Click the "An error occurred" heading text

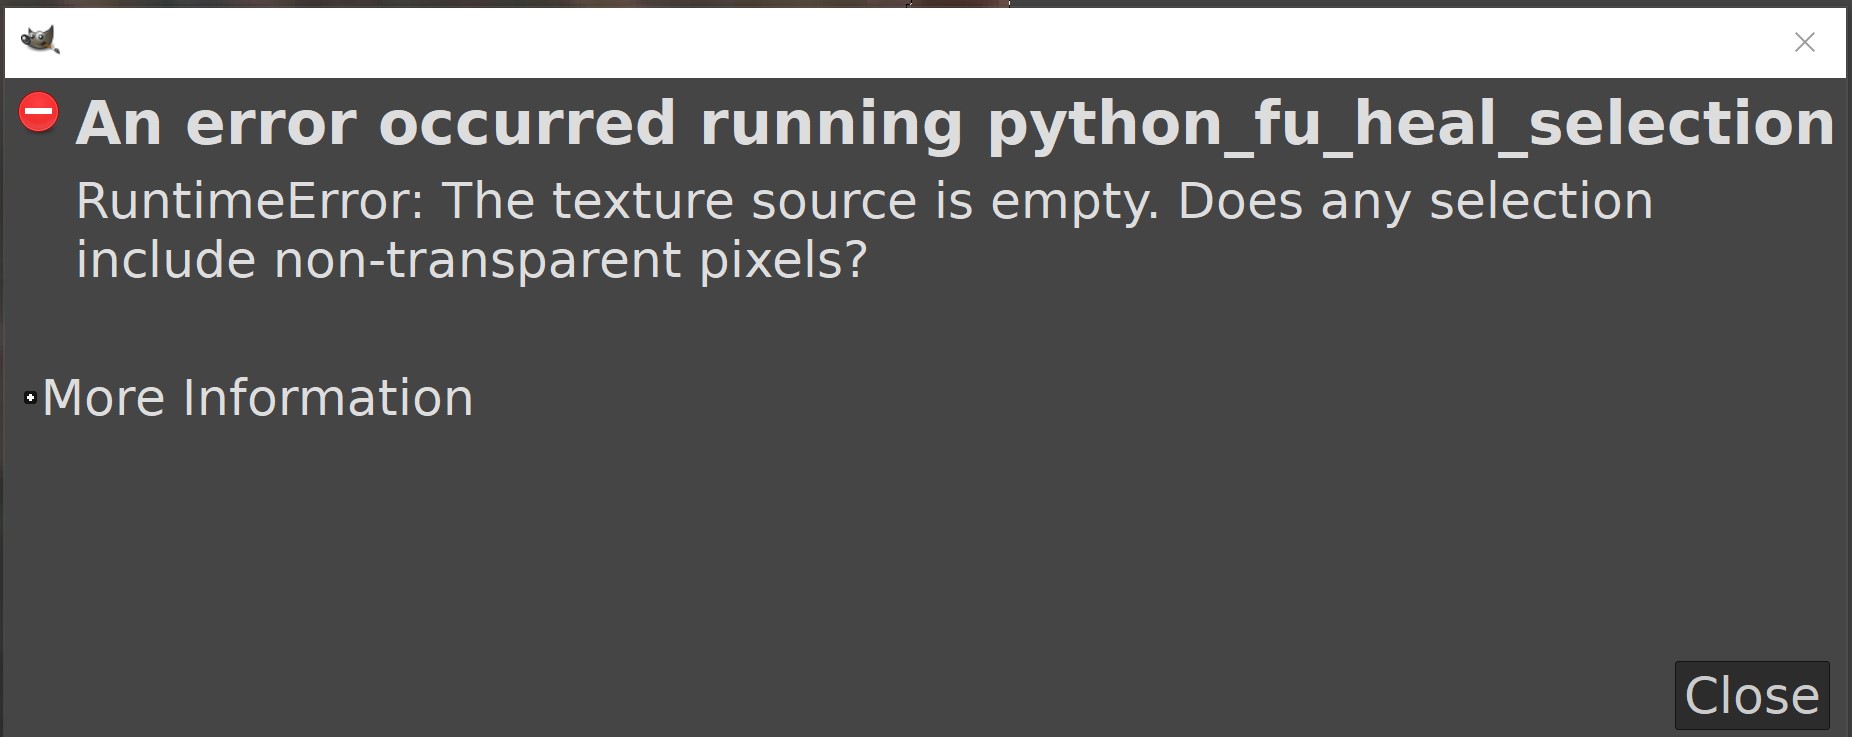(375, 124)
